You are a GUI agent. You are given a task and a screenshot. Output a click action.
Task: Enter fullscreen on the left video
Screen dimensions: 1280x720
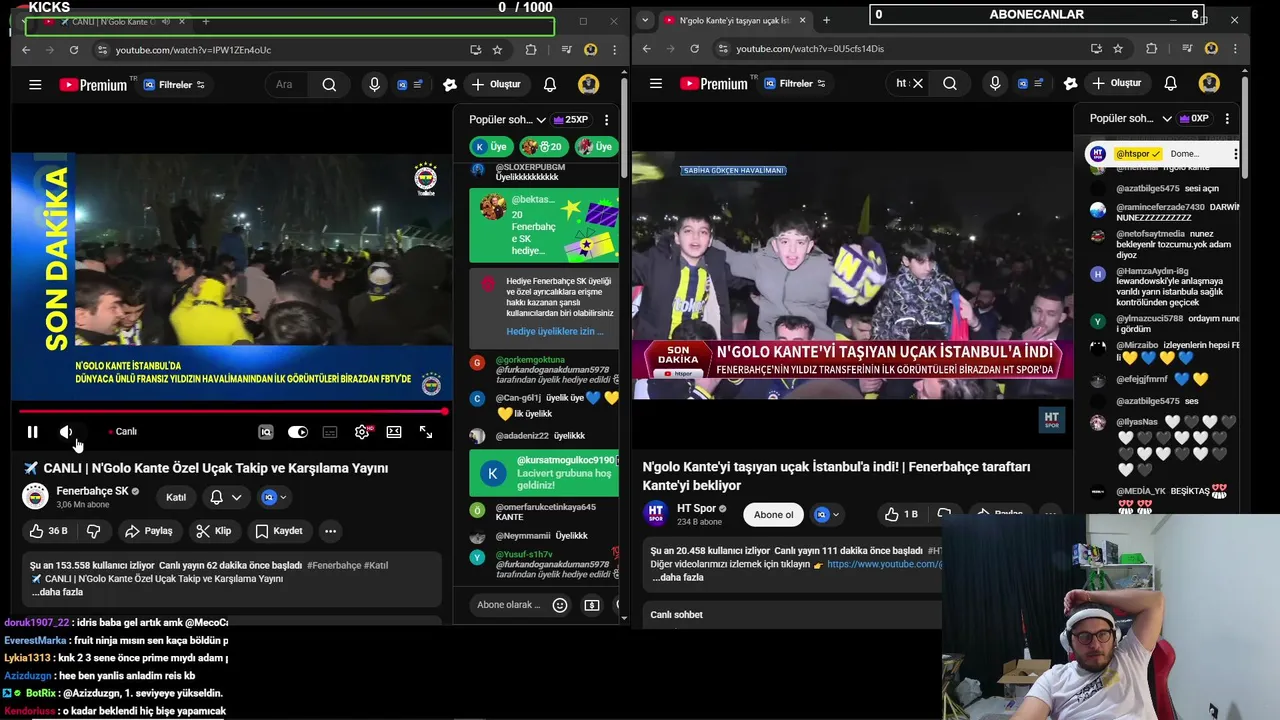click(426, 432)
